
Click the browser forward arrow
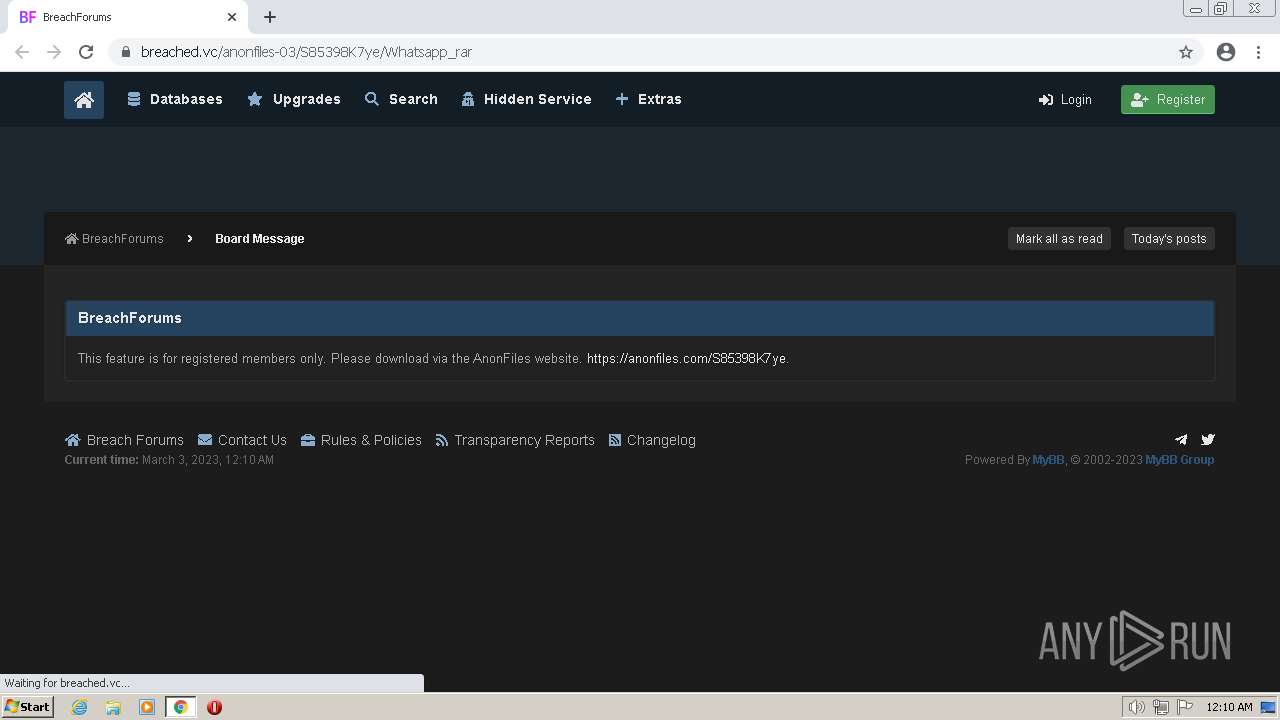coord(54,52)
